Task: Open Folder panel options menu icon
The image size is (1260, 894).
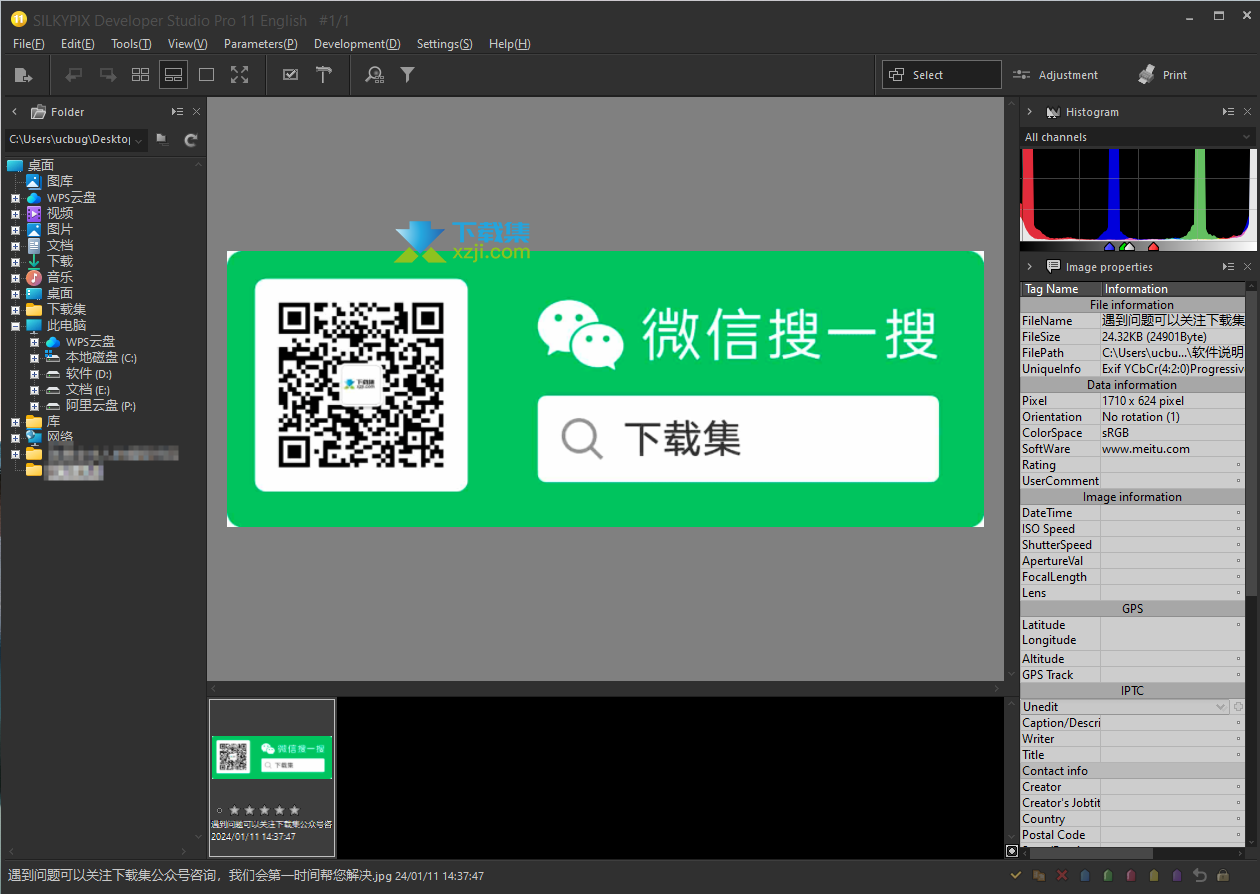Action: [177, 112]
